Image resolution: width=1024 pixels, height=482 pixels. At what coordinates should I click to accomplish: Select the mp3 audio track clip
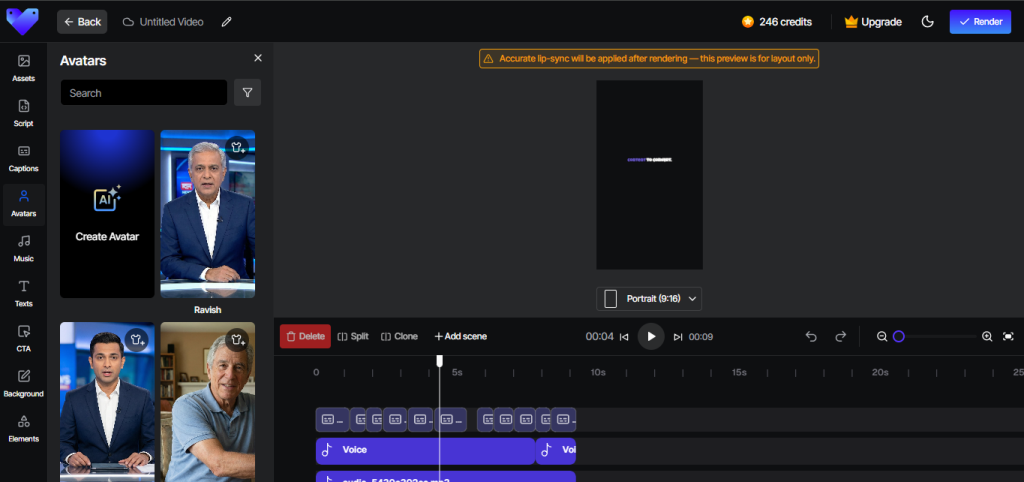tap(446, 477)
